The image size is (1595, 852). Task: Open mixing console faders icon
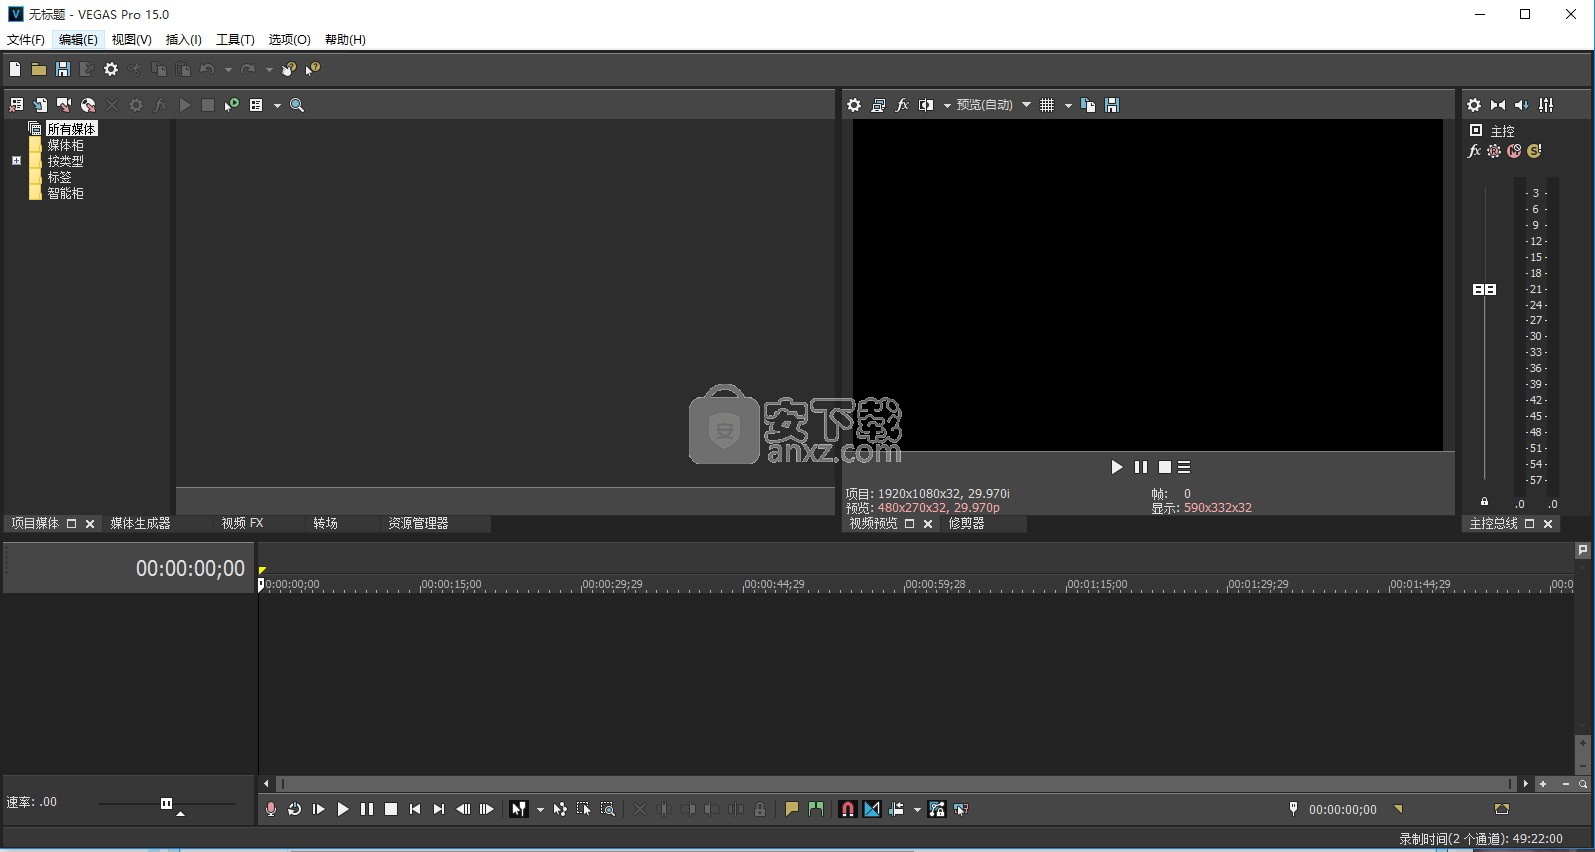1546,105
